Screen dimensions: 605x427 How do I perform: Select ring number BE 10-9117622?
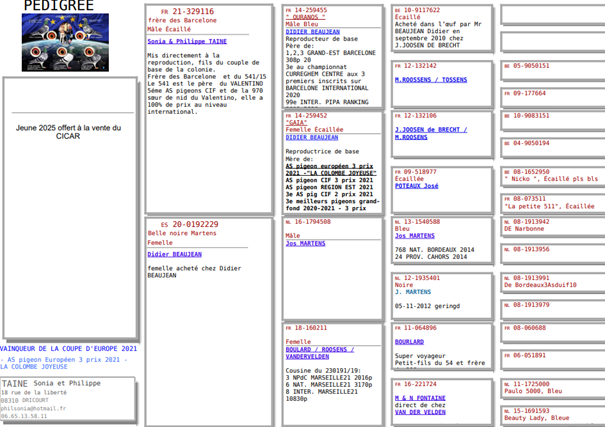pyautogui.click(x=417, y=10)
